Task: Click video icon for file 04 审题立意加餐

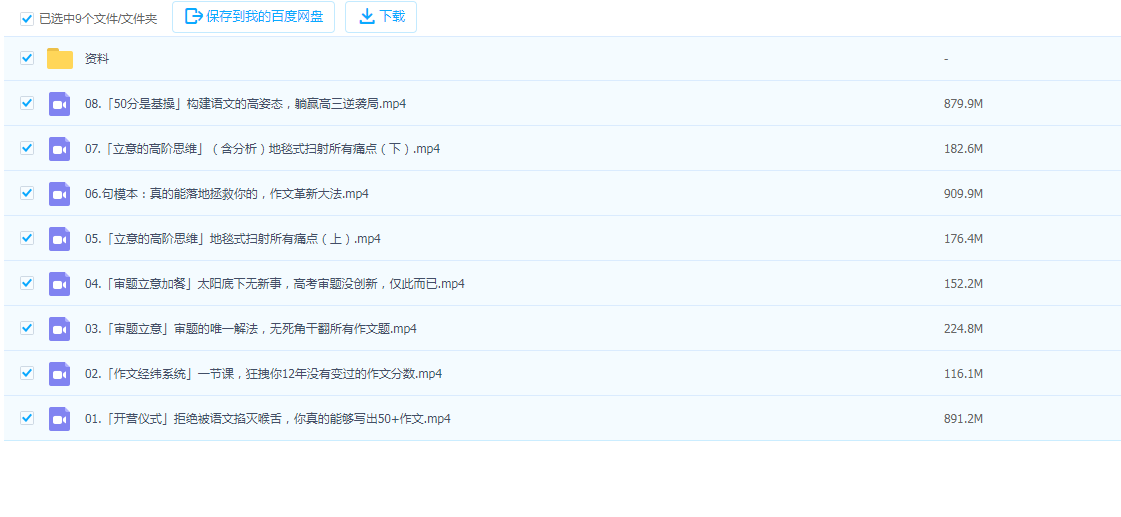Action: [x=60, y=284]
